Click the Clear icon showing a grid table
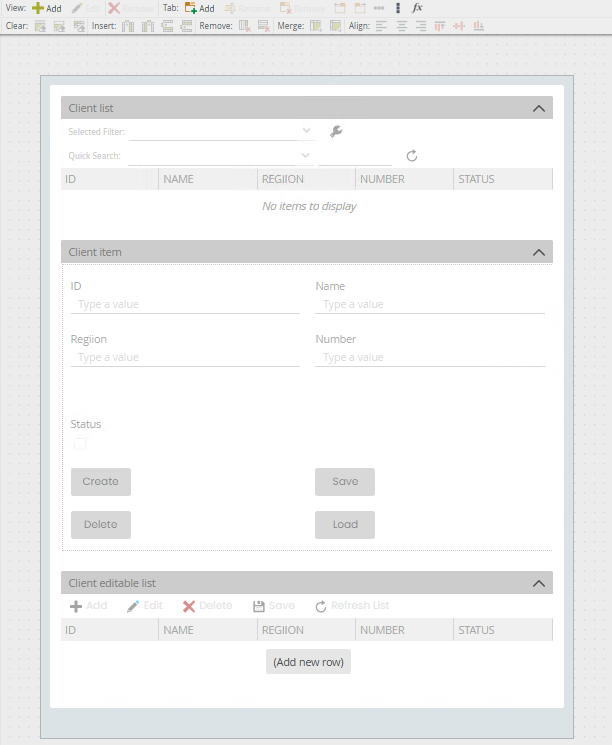This screenshot has height=745, width=612. coord(79,26)
